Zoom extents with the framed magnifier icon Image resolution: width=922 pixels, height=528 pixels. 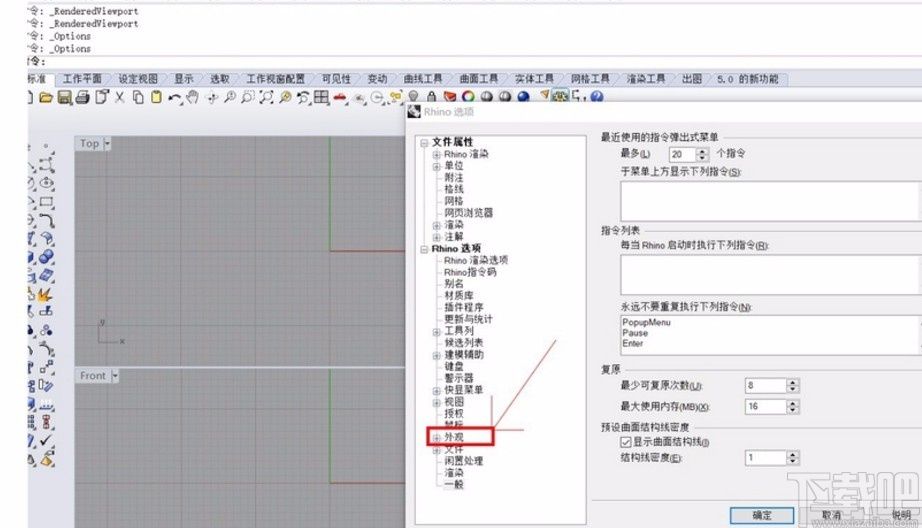pyautogui.click(x=266, y=97)
